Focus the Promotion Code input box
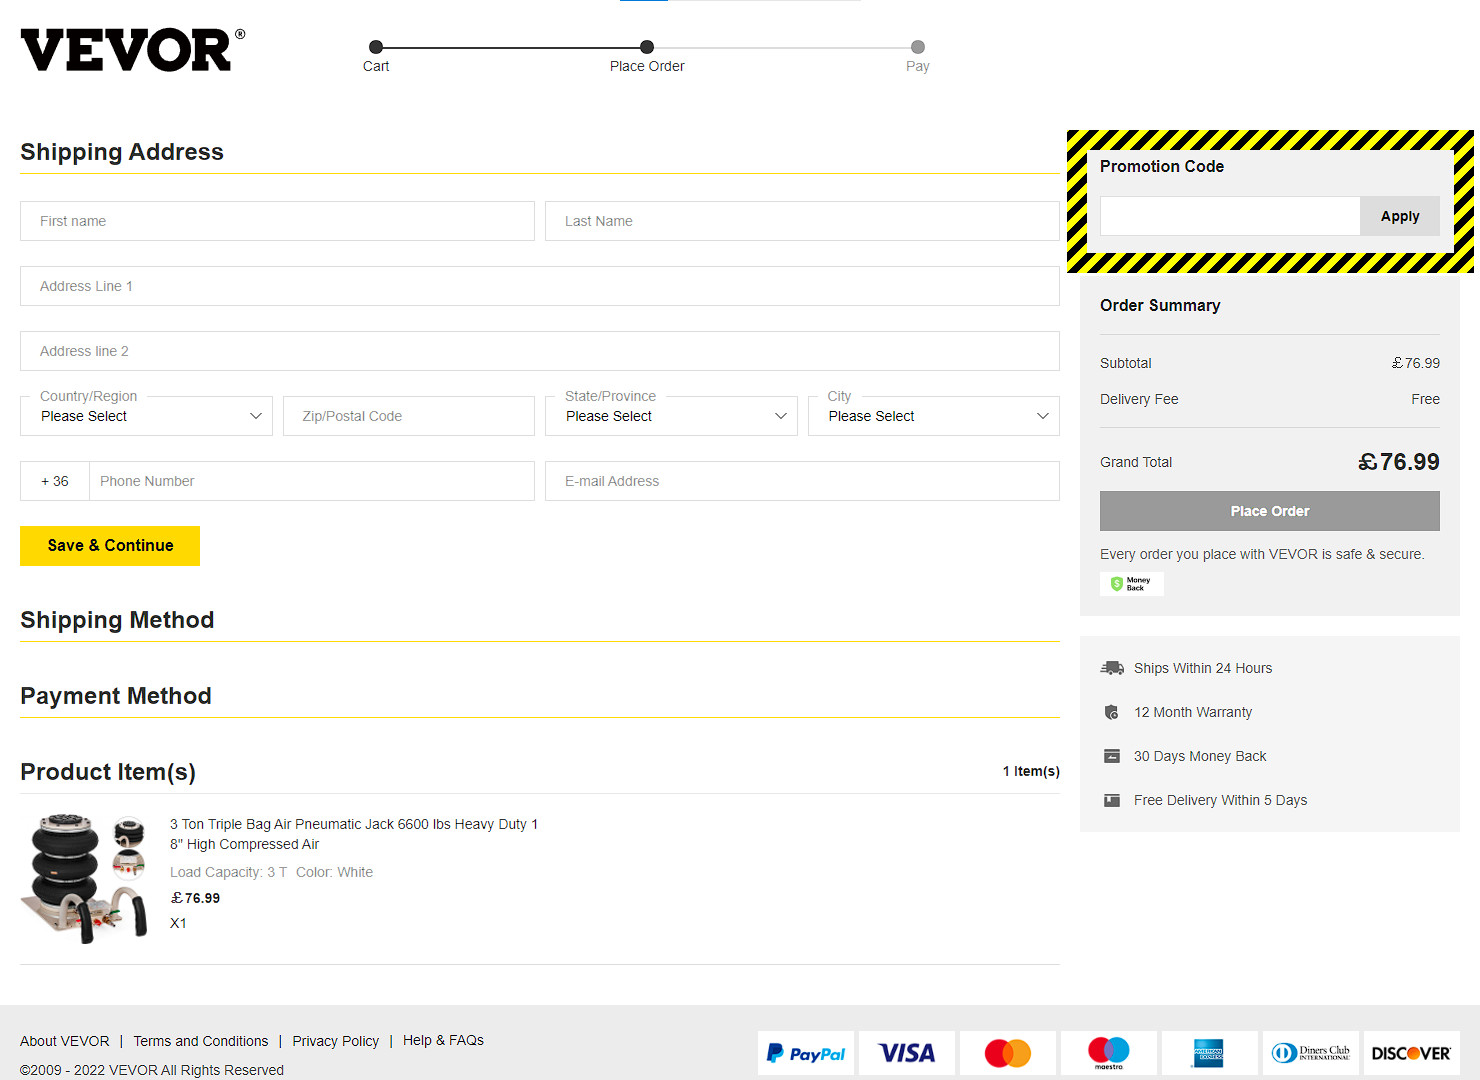The height and width of the screenshot is (1080, 1480). click(x=1230, y=216)
